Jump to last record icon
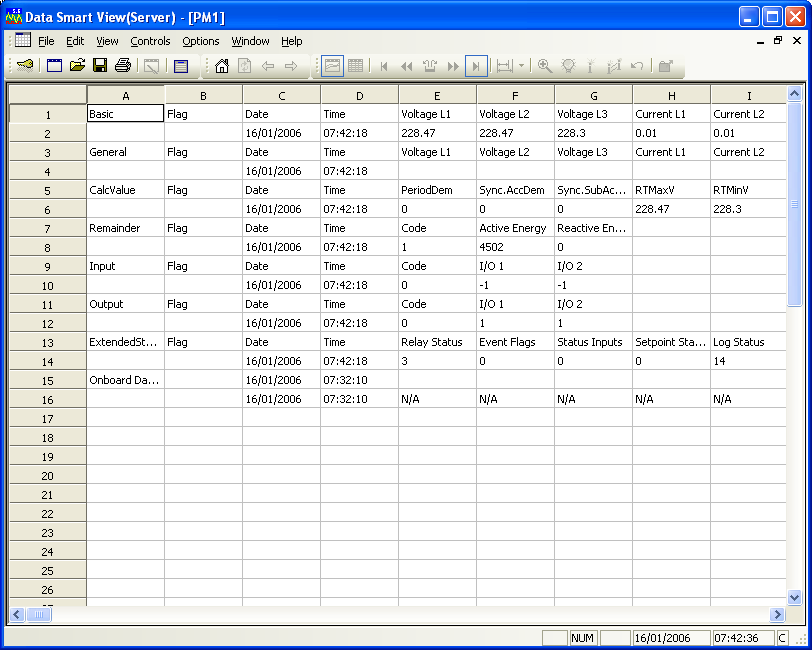 (476, 66)
